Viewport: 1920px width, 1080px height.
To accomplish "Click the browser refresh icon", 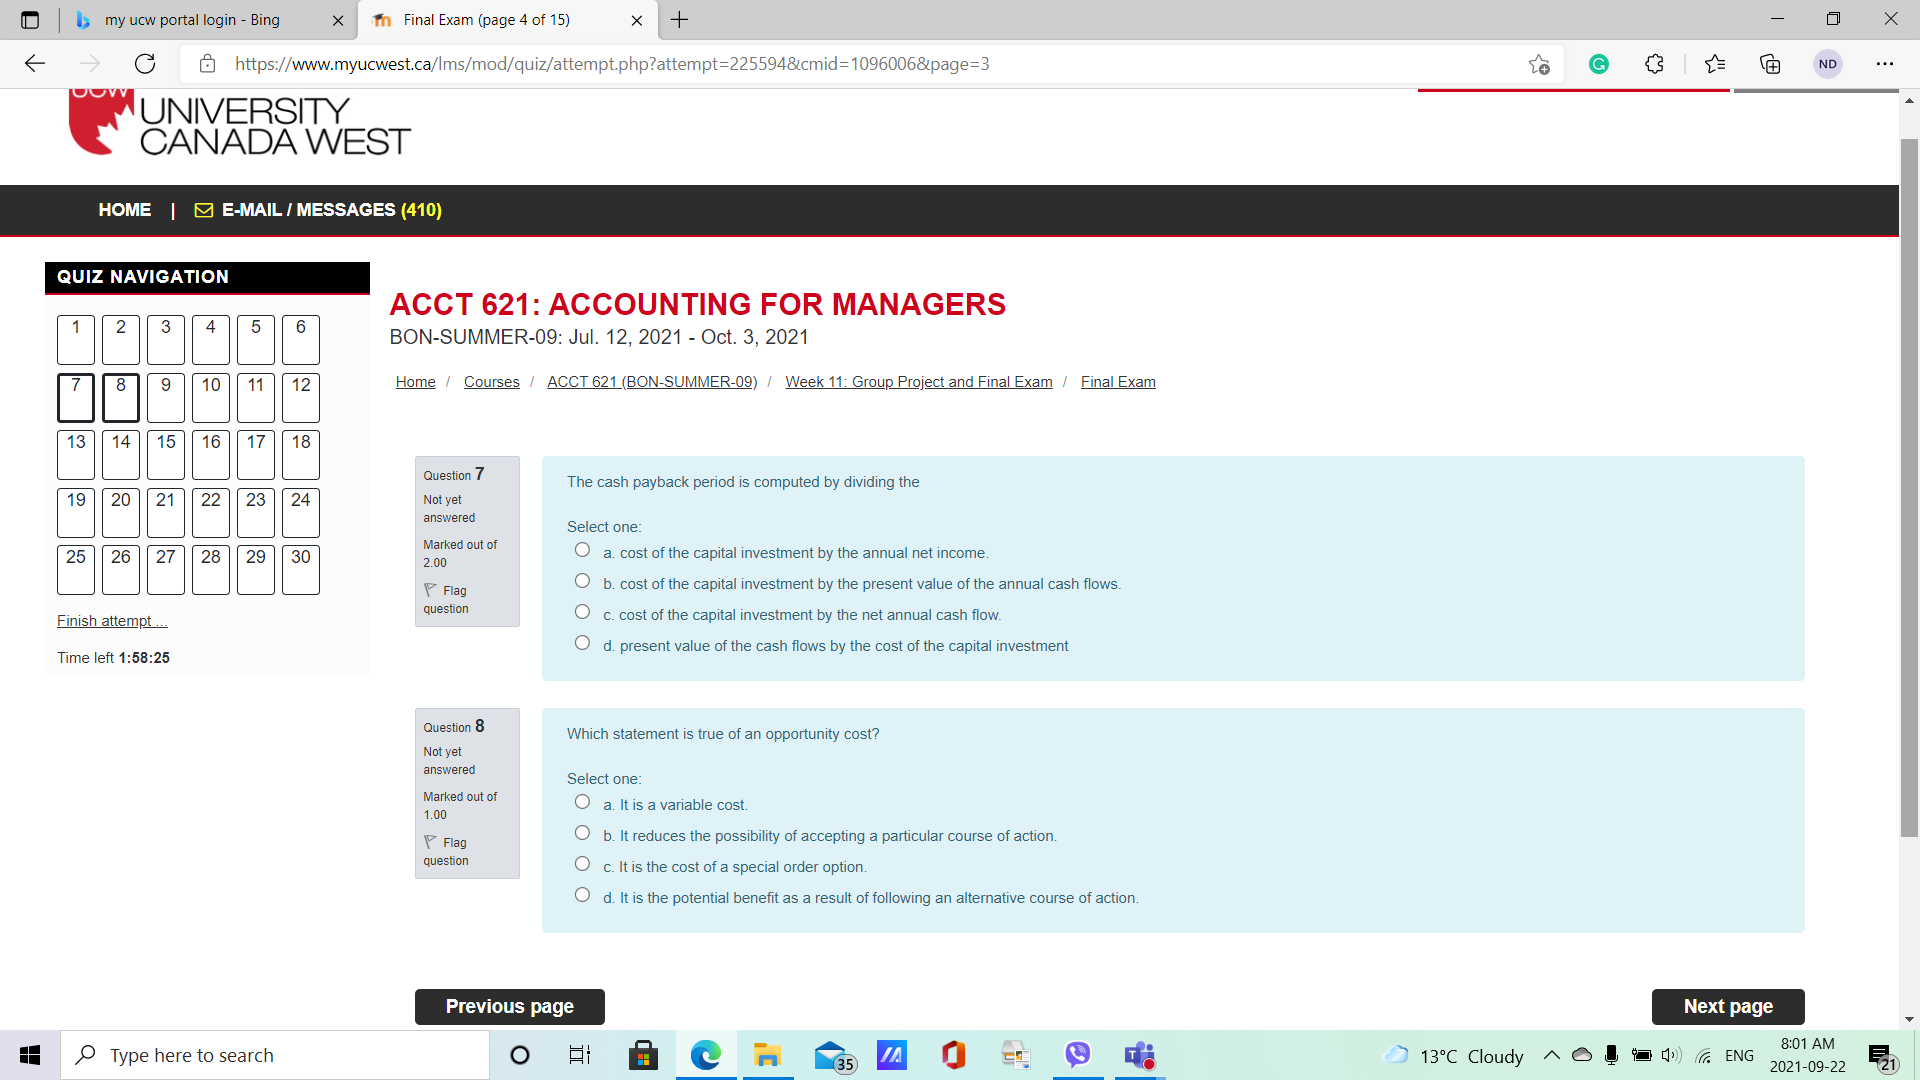I will (x=145, y=64).
